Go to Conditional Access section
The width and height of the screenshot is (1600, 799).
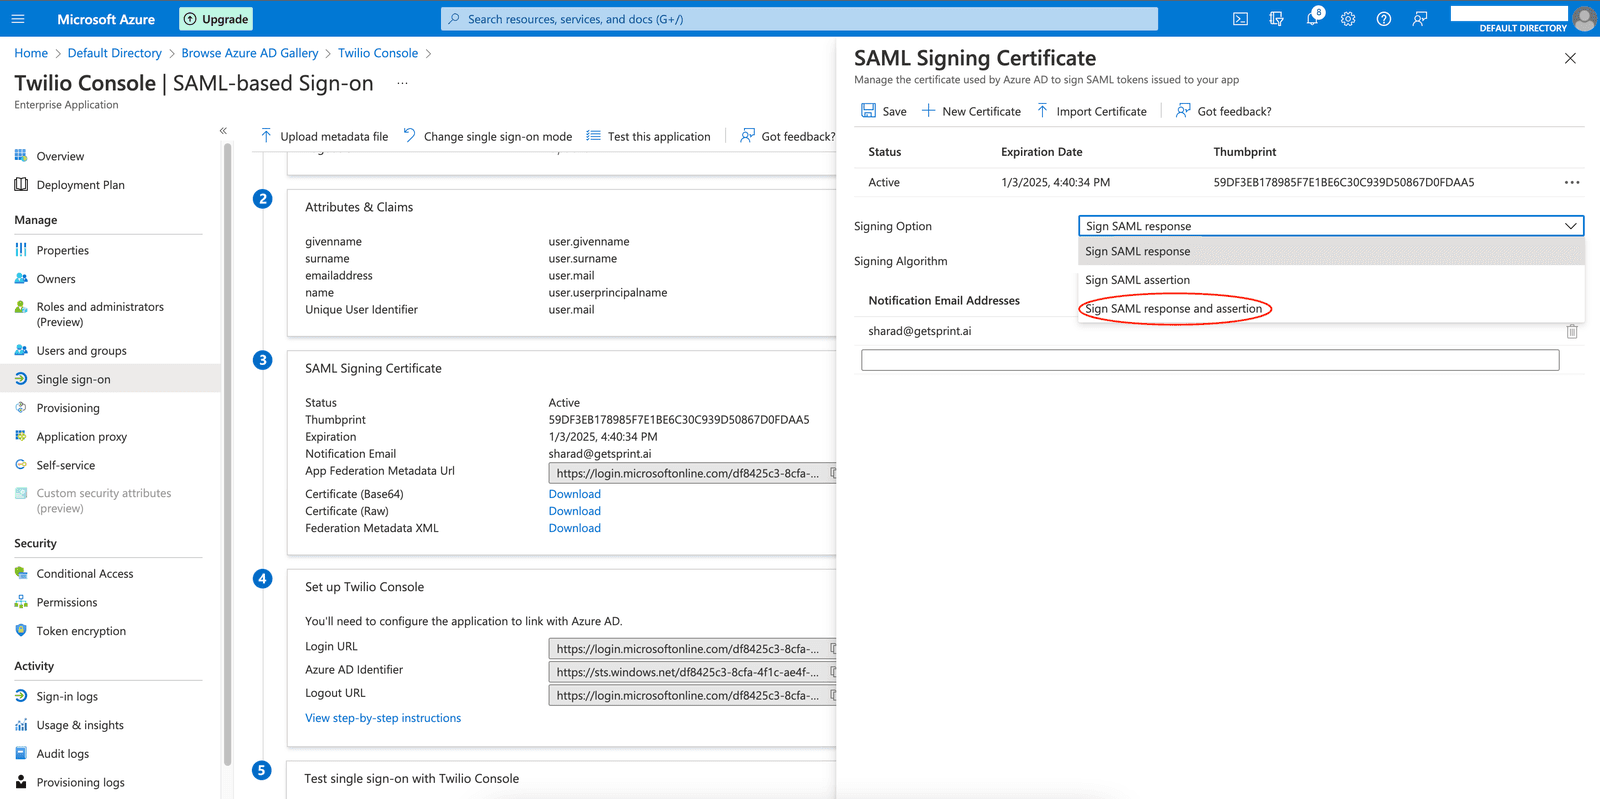[85, 574]
